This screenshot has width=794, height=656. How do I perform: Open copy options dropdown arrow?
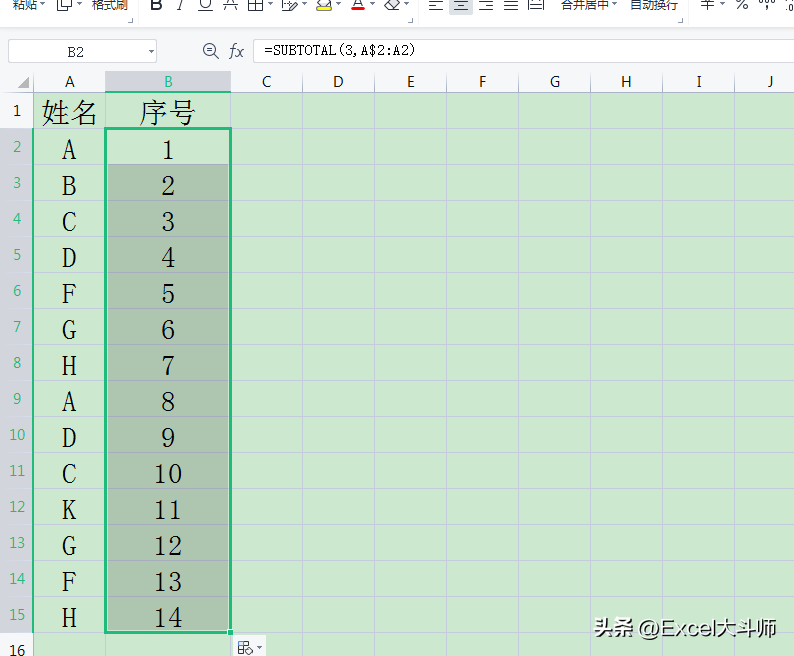click(80, 5)
